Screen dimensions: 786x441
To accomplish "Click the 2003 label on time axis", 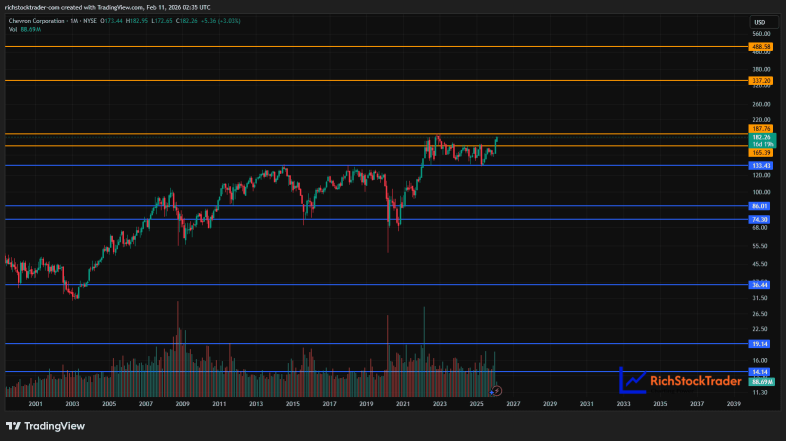I will [x=72, y=404].
